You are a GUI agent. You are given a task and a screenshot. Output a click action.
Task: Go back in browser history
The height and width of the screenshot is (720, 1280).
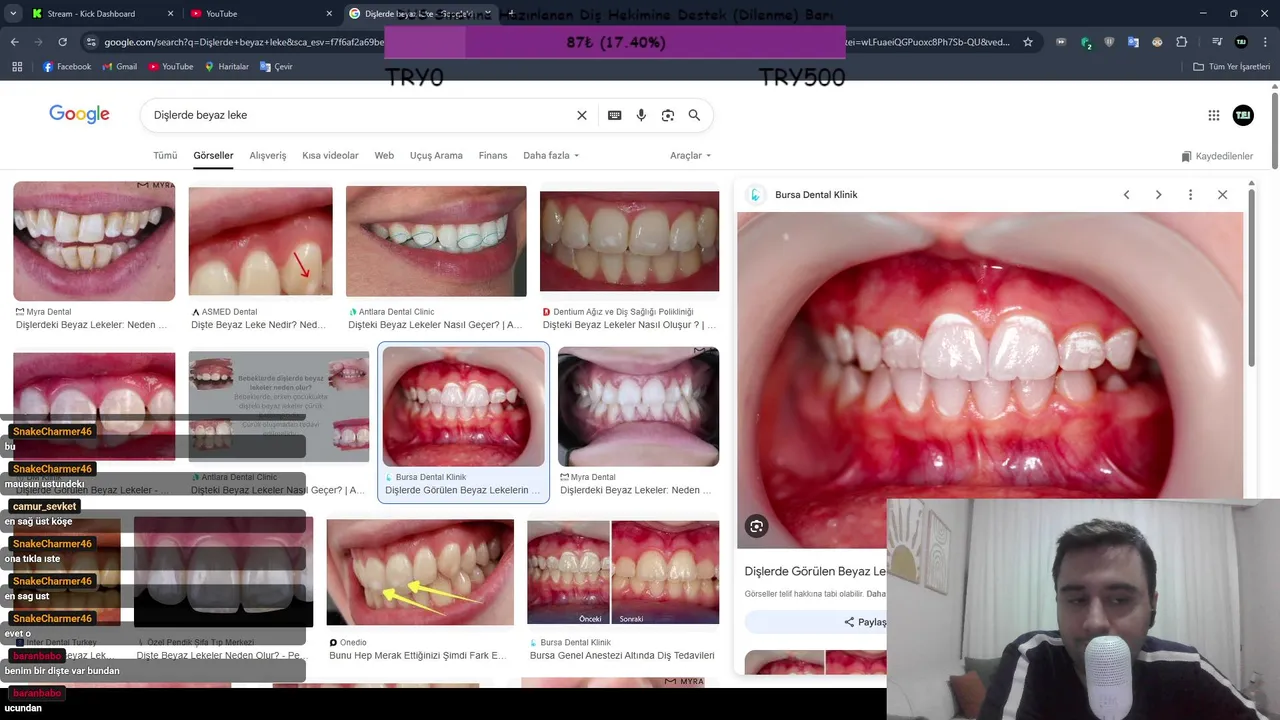pyautogui.click(x=15, y=42)
